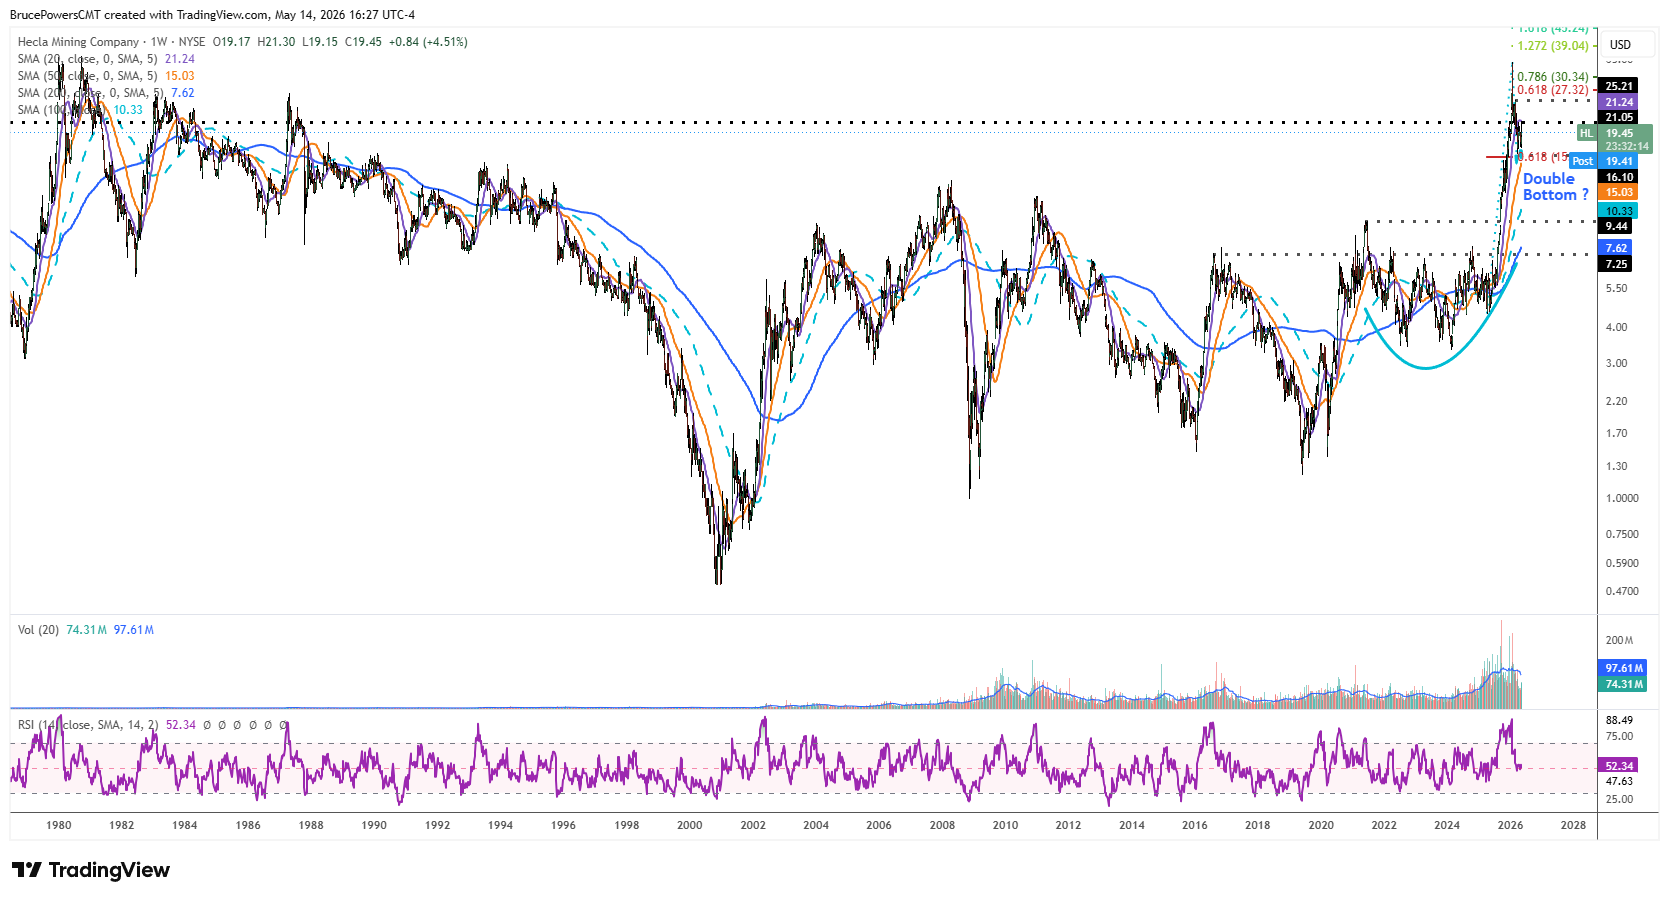The width and height of the screenshot is (1669, 900).
Task: Click the 1980 label on time axis
Action: click(59, 825)
